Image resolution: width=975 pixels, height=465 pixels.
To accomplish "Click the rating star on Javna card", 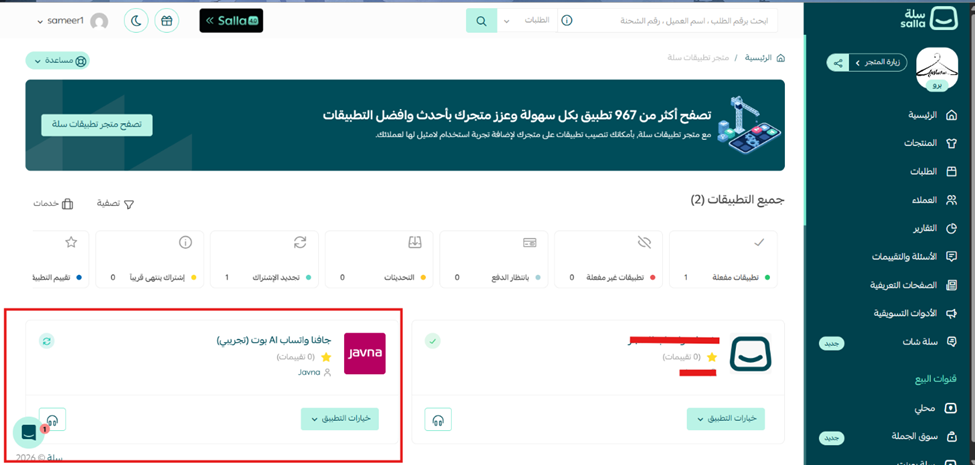I will tap(326, 357).
